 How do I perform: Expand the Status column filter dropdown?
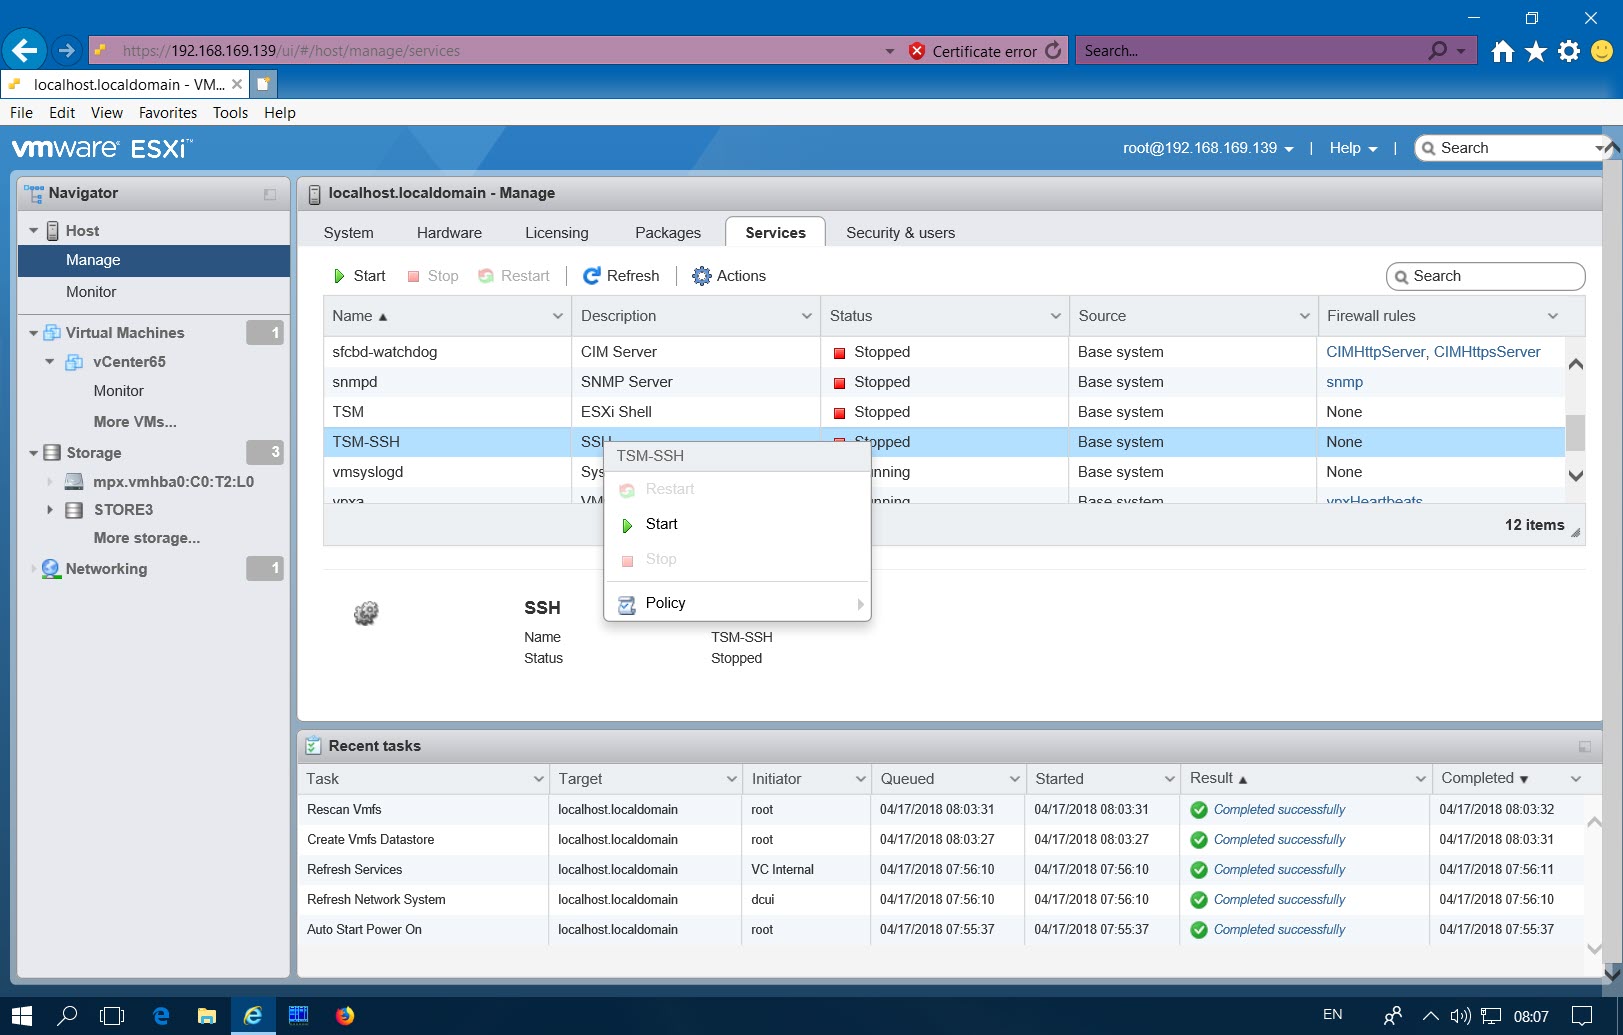[x=1055, y=315]
